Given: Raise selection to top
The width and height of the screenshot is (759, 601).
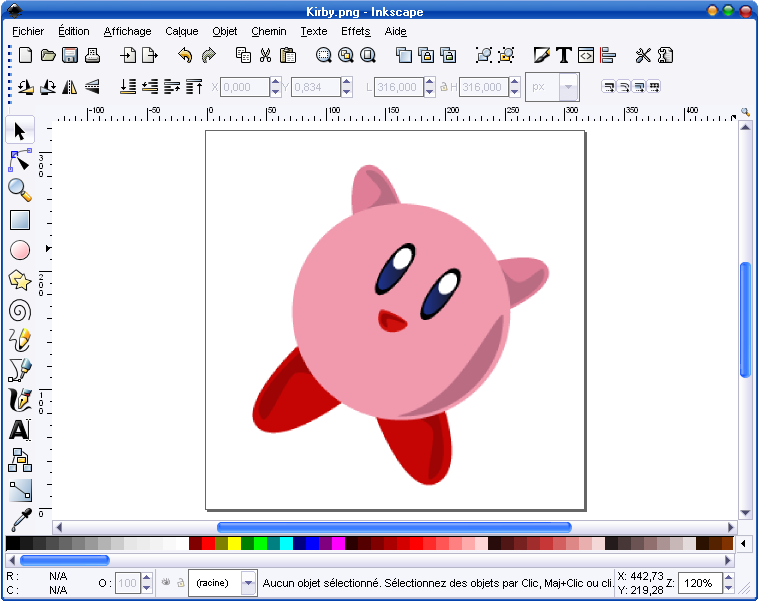Looking at the screenshot, I should [195, 87].
